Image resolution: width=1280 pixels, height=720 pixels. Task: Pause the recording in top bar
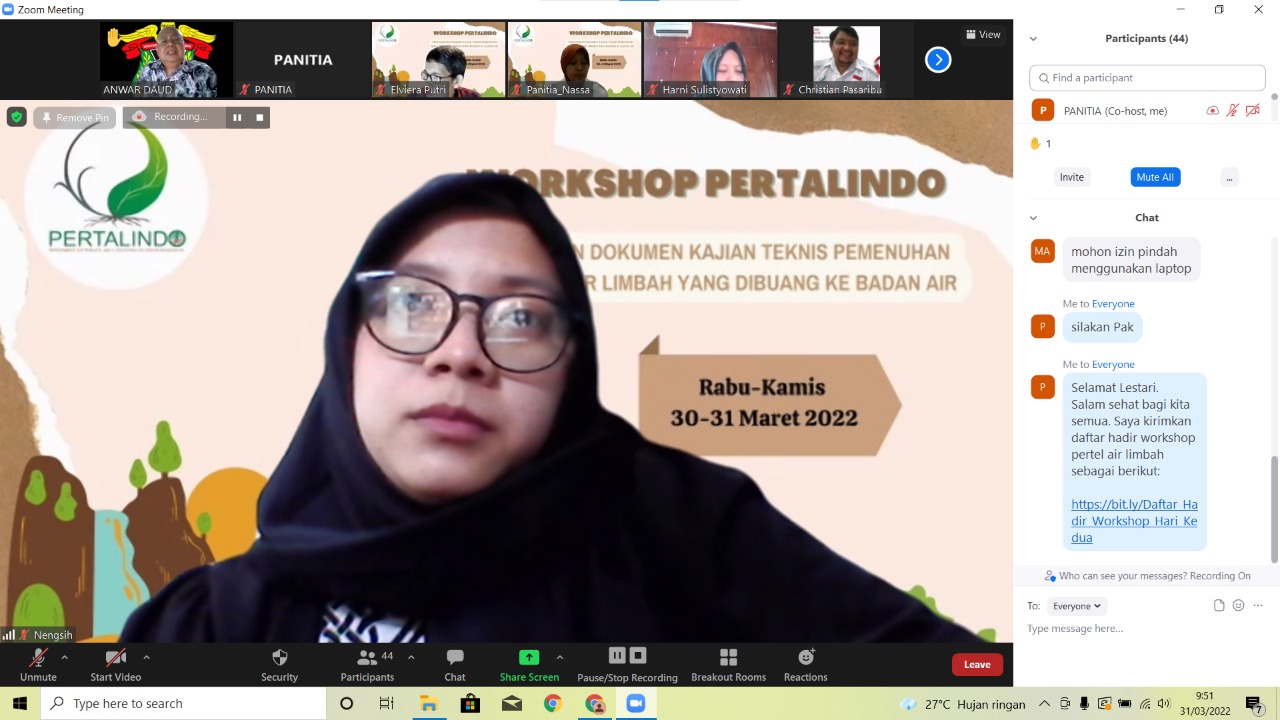tap(237, 117)
